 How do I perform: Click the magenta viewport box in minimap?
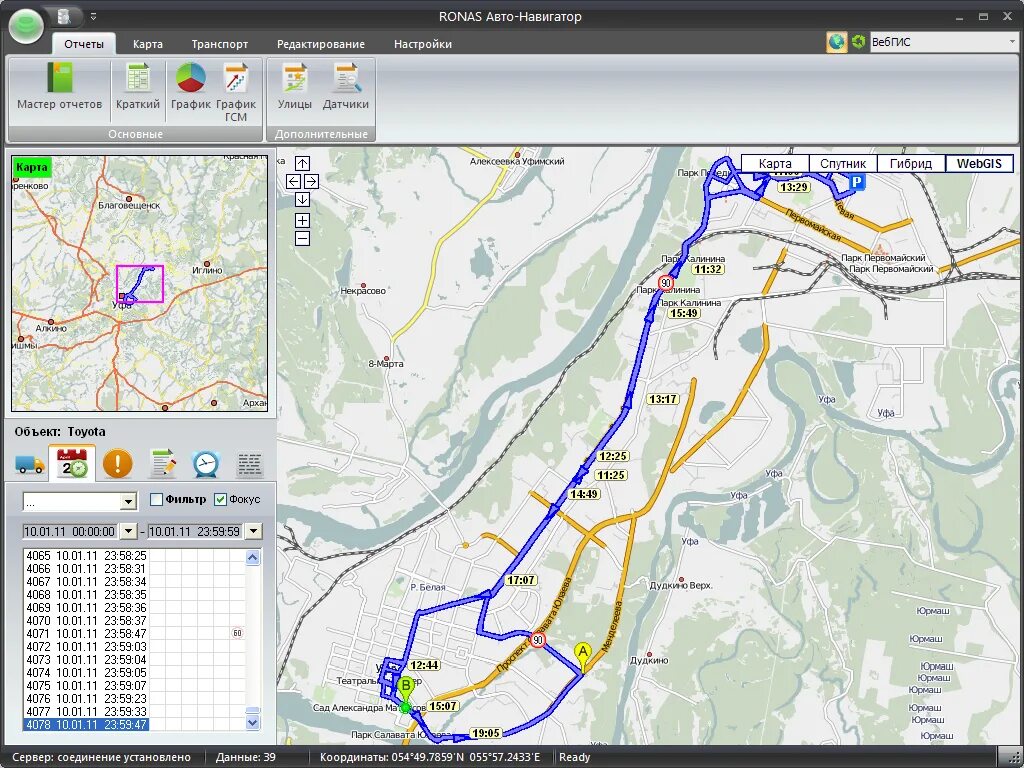140,283
